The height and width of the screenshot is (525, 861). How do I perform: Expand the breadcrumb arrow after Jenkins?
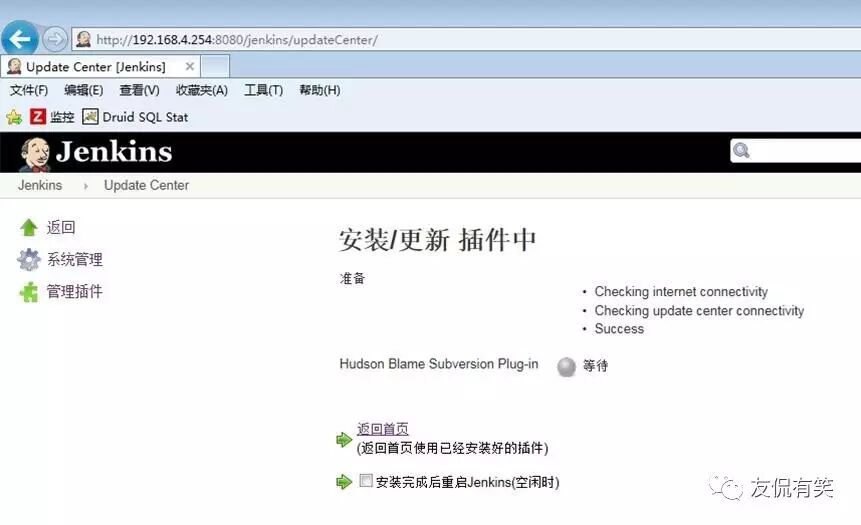point(85,186)
